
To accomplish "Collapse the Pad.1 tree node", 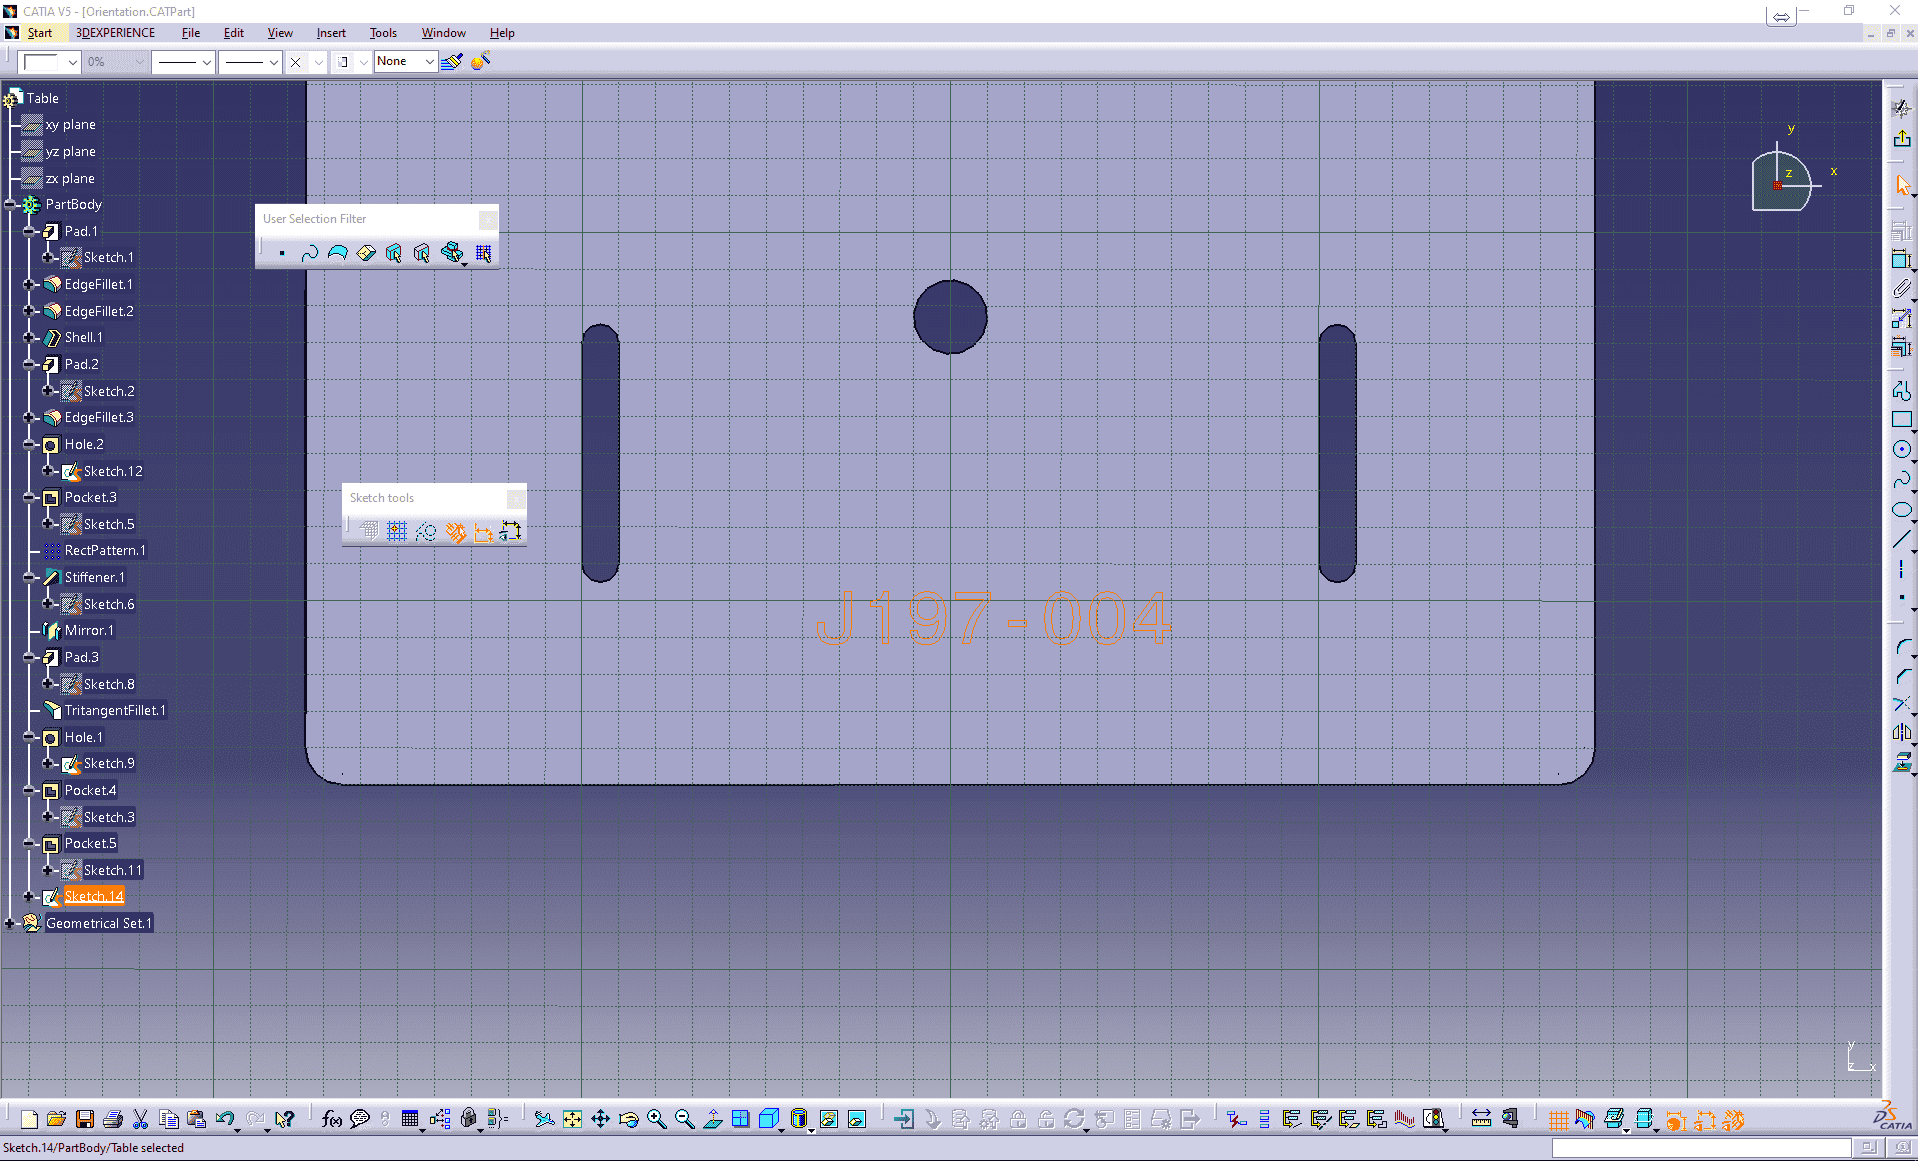I will (29, 231).
